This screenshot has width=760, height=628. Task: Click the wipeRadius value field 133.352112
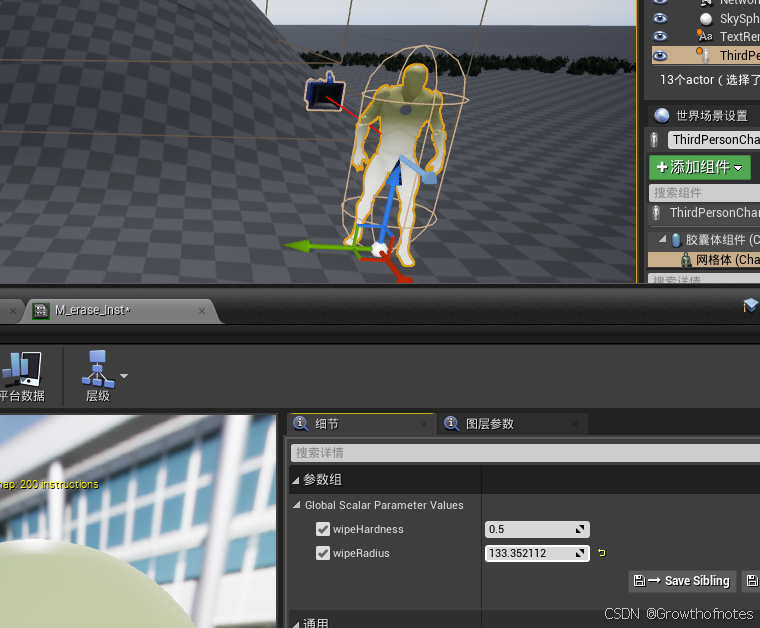click(x=529, y=553)
